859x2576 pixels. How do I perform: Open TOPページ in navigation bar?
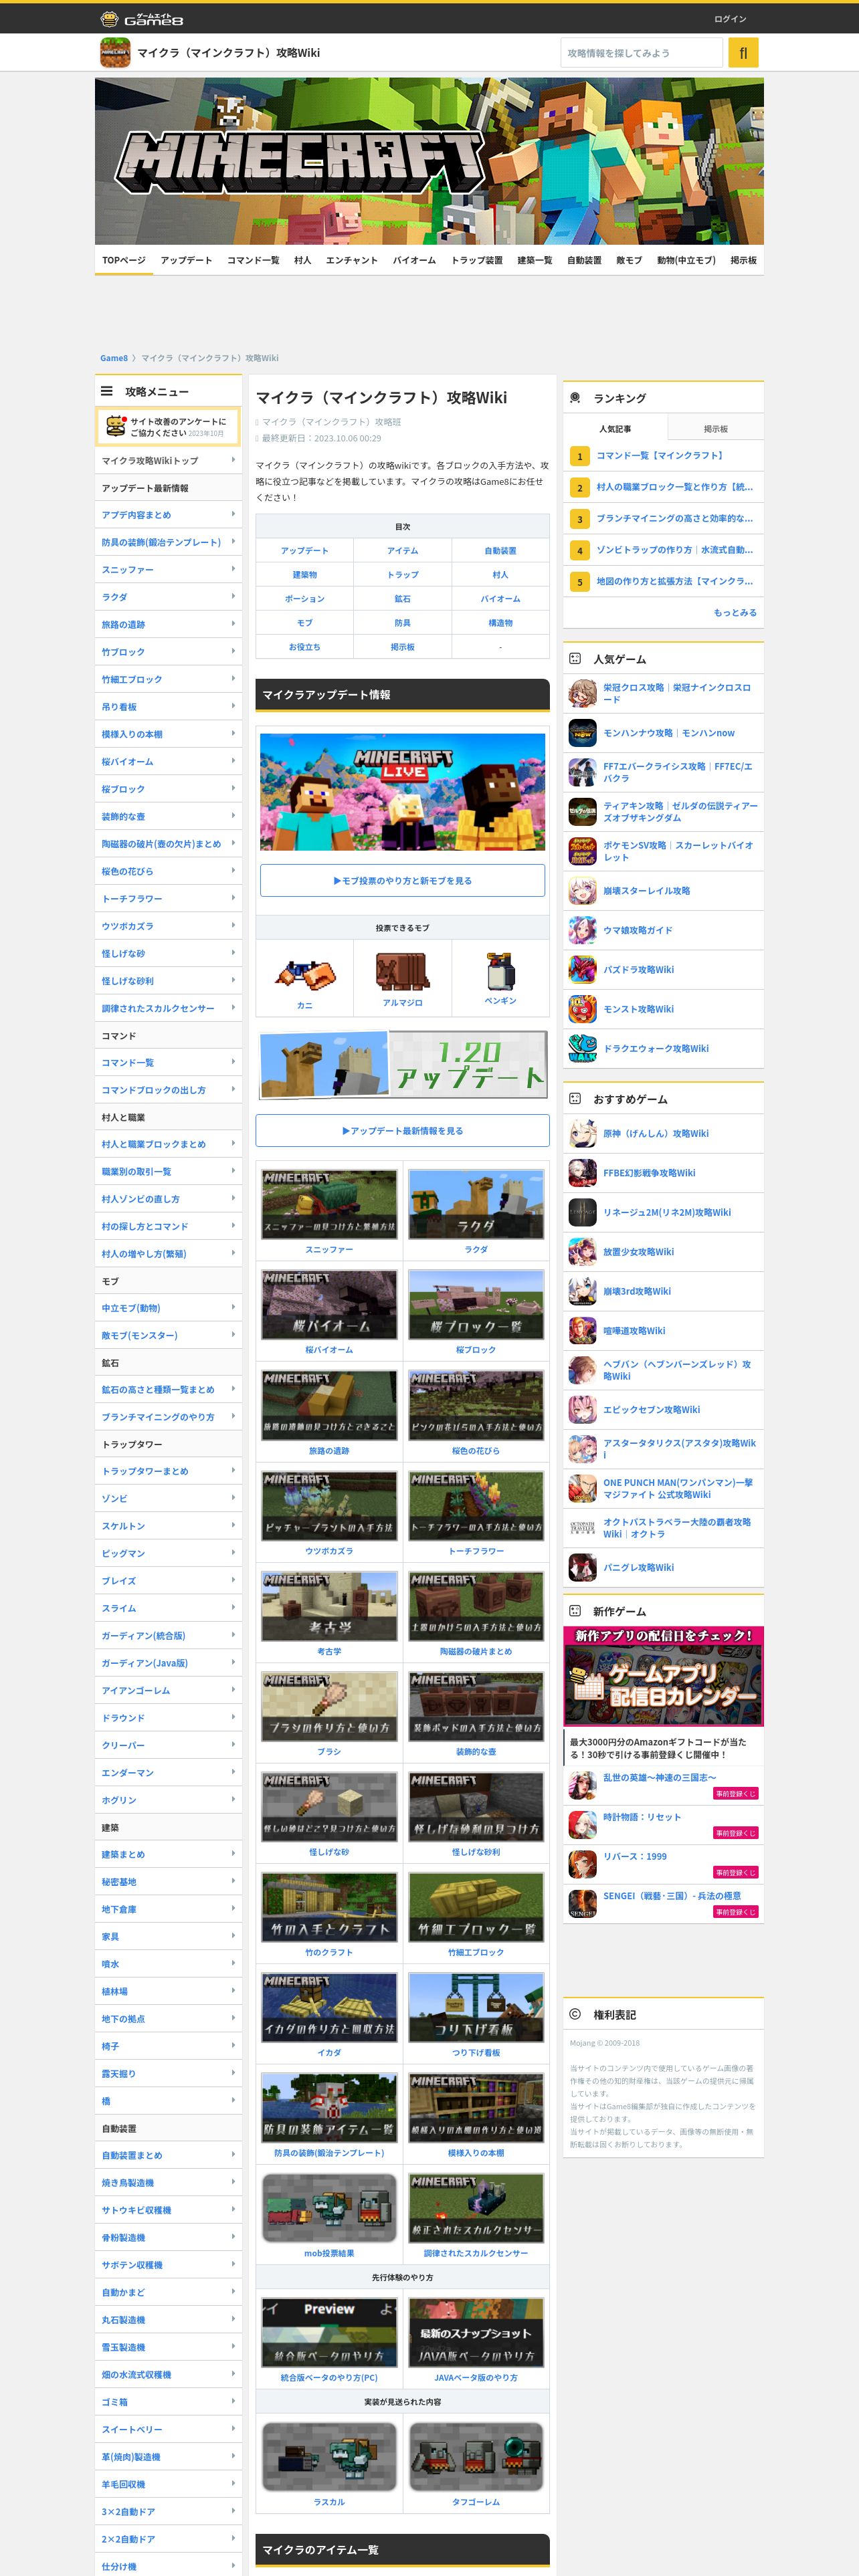(124, 260)
